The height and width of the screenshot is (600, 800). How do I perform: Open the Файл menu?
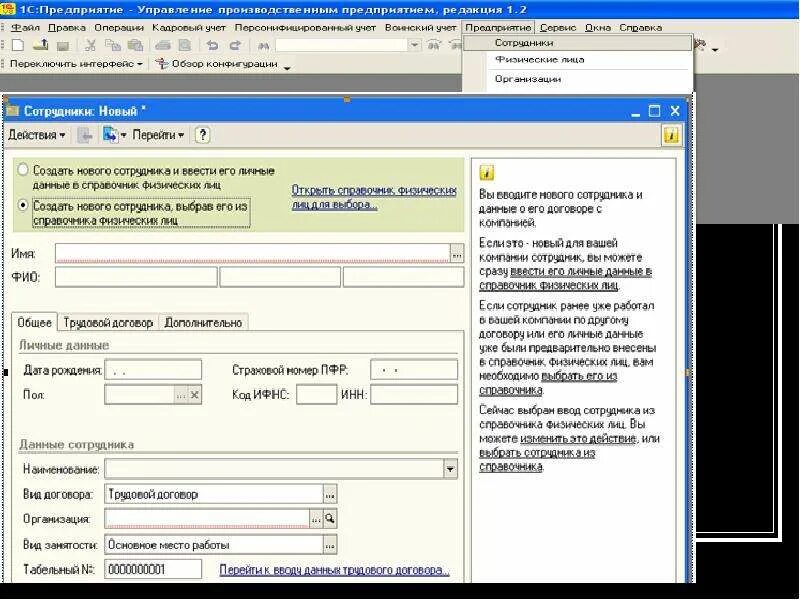coord(25,28)
